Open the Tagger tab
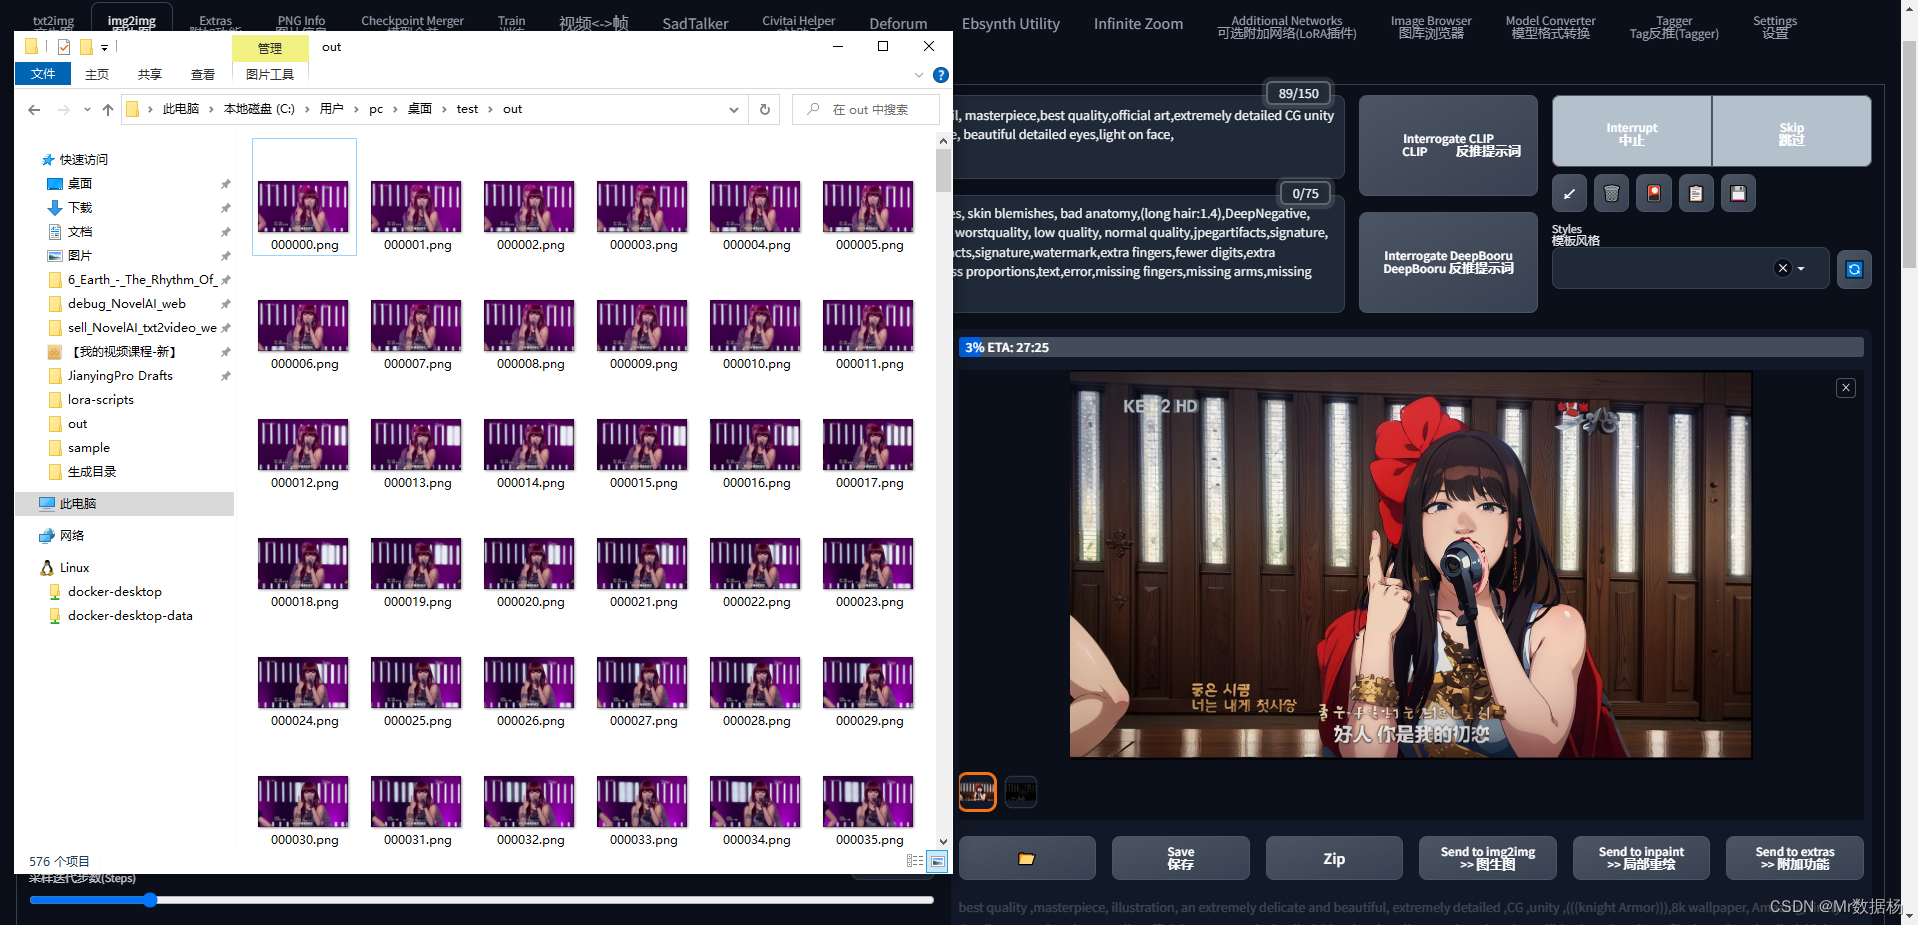Viewport: 1918px width, 925px height. [x=1674, y=27]
